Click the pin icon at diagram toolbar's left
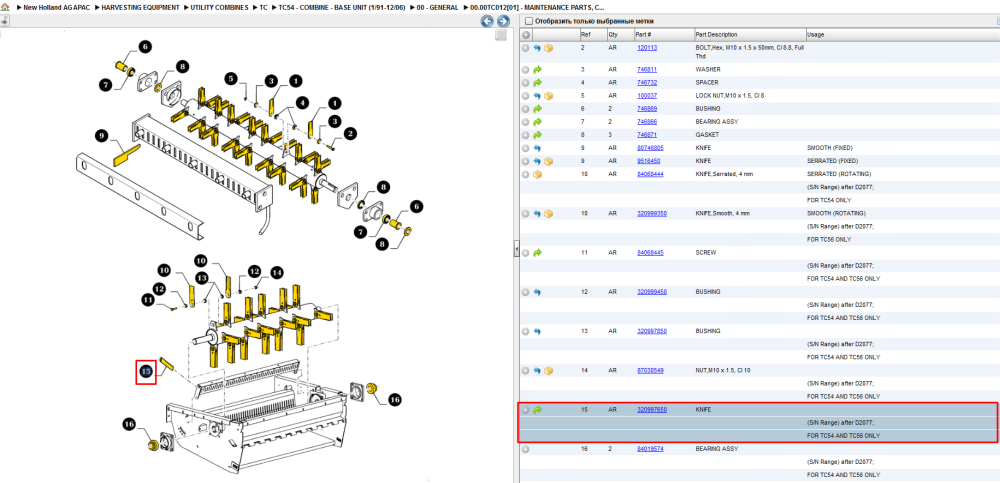Viewport: 1000px width, 483px height. [x=4, y=21]
